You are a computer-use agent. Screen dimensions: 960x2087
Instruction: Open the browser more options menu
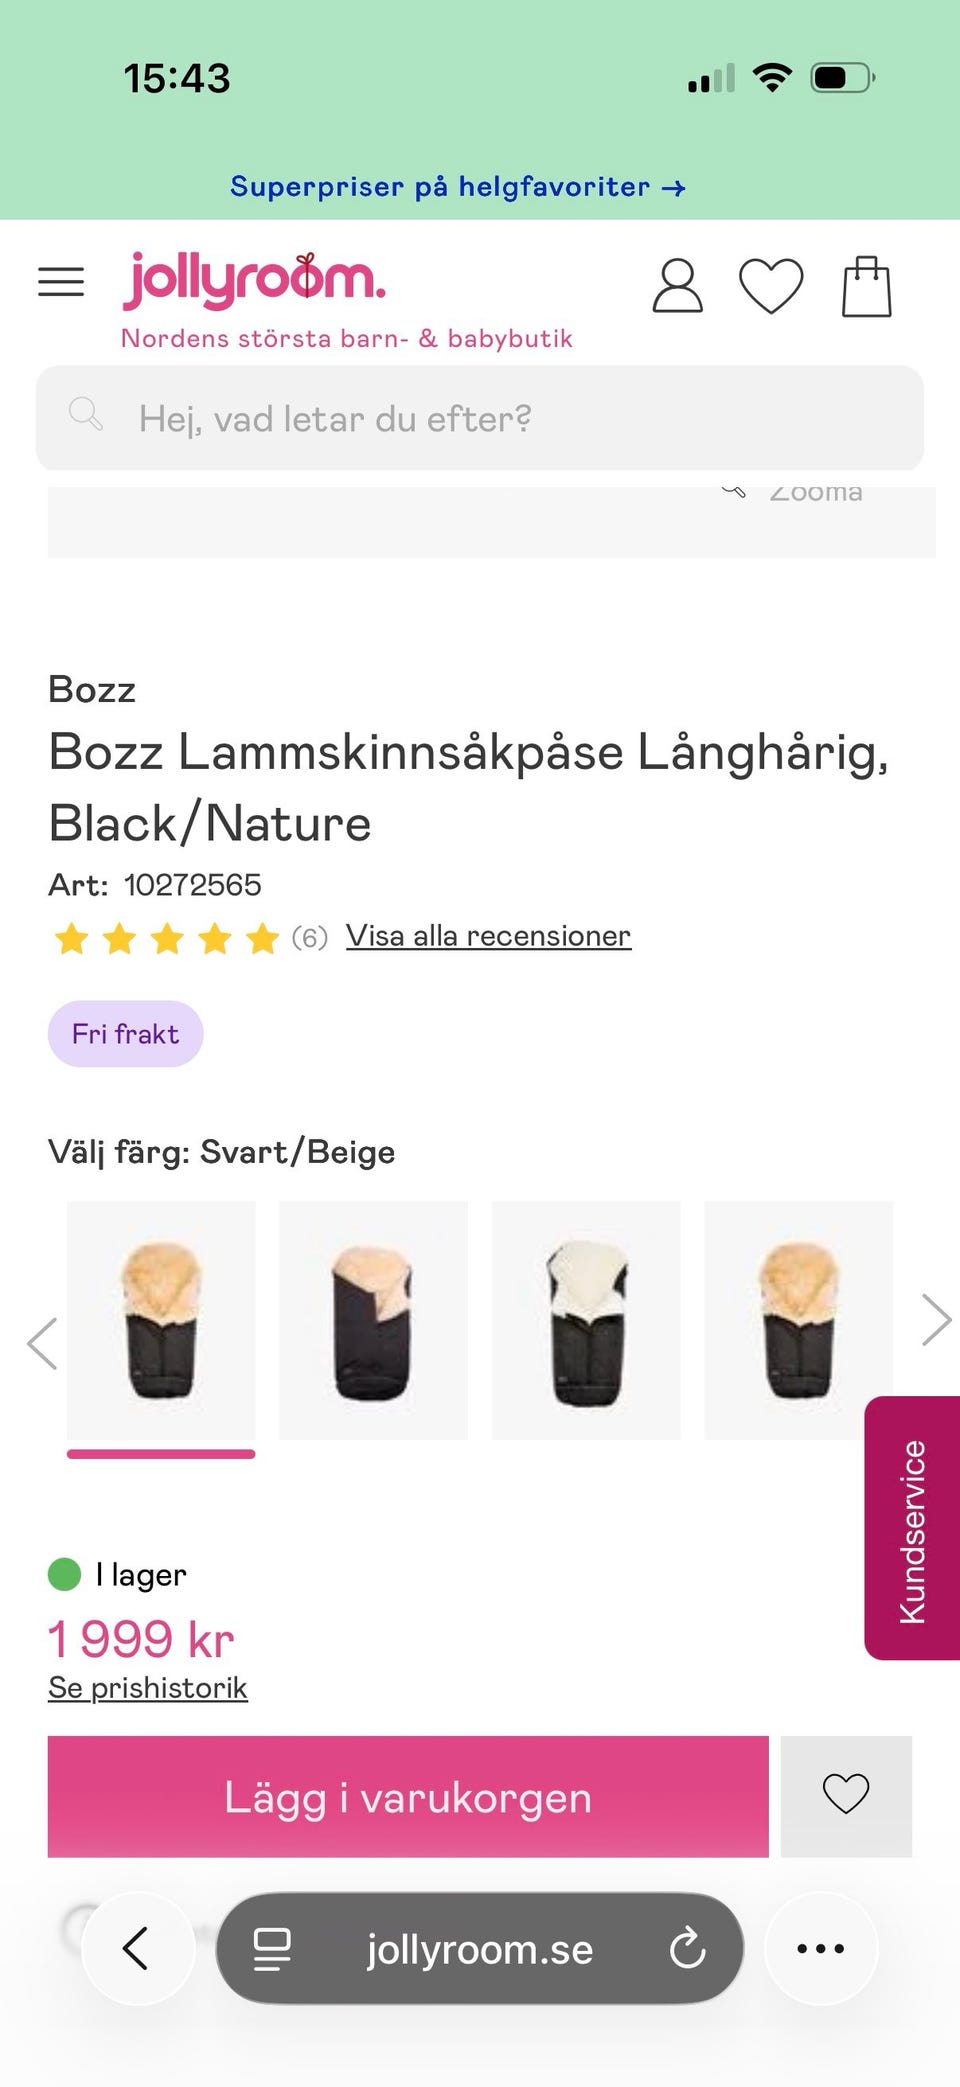point(820,1948)
